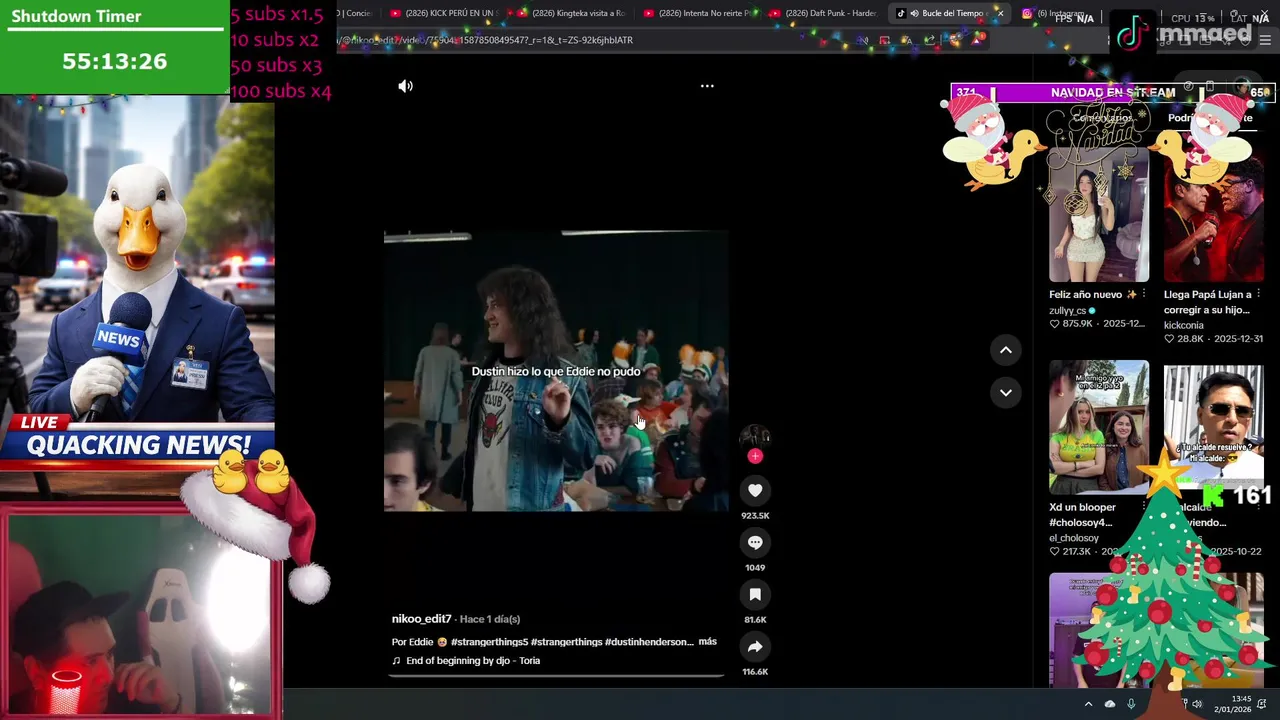Image resolution: width=1280 pixels, height=720 pixels.
Task: Share the video using the arrow icon
Action: click(755, 646)
